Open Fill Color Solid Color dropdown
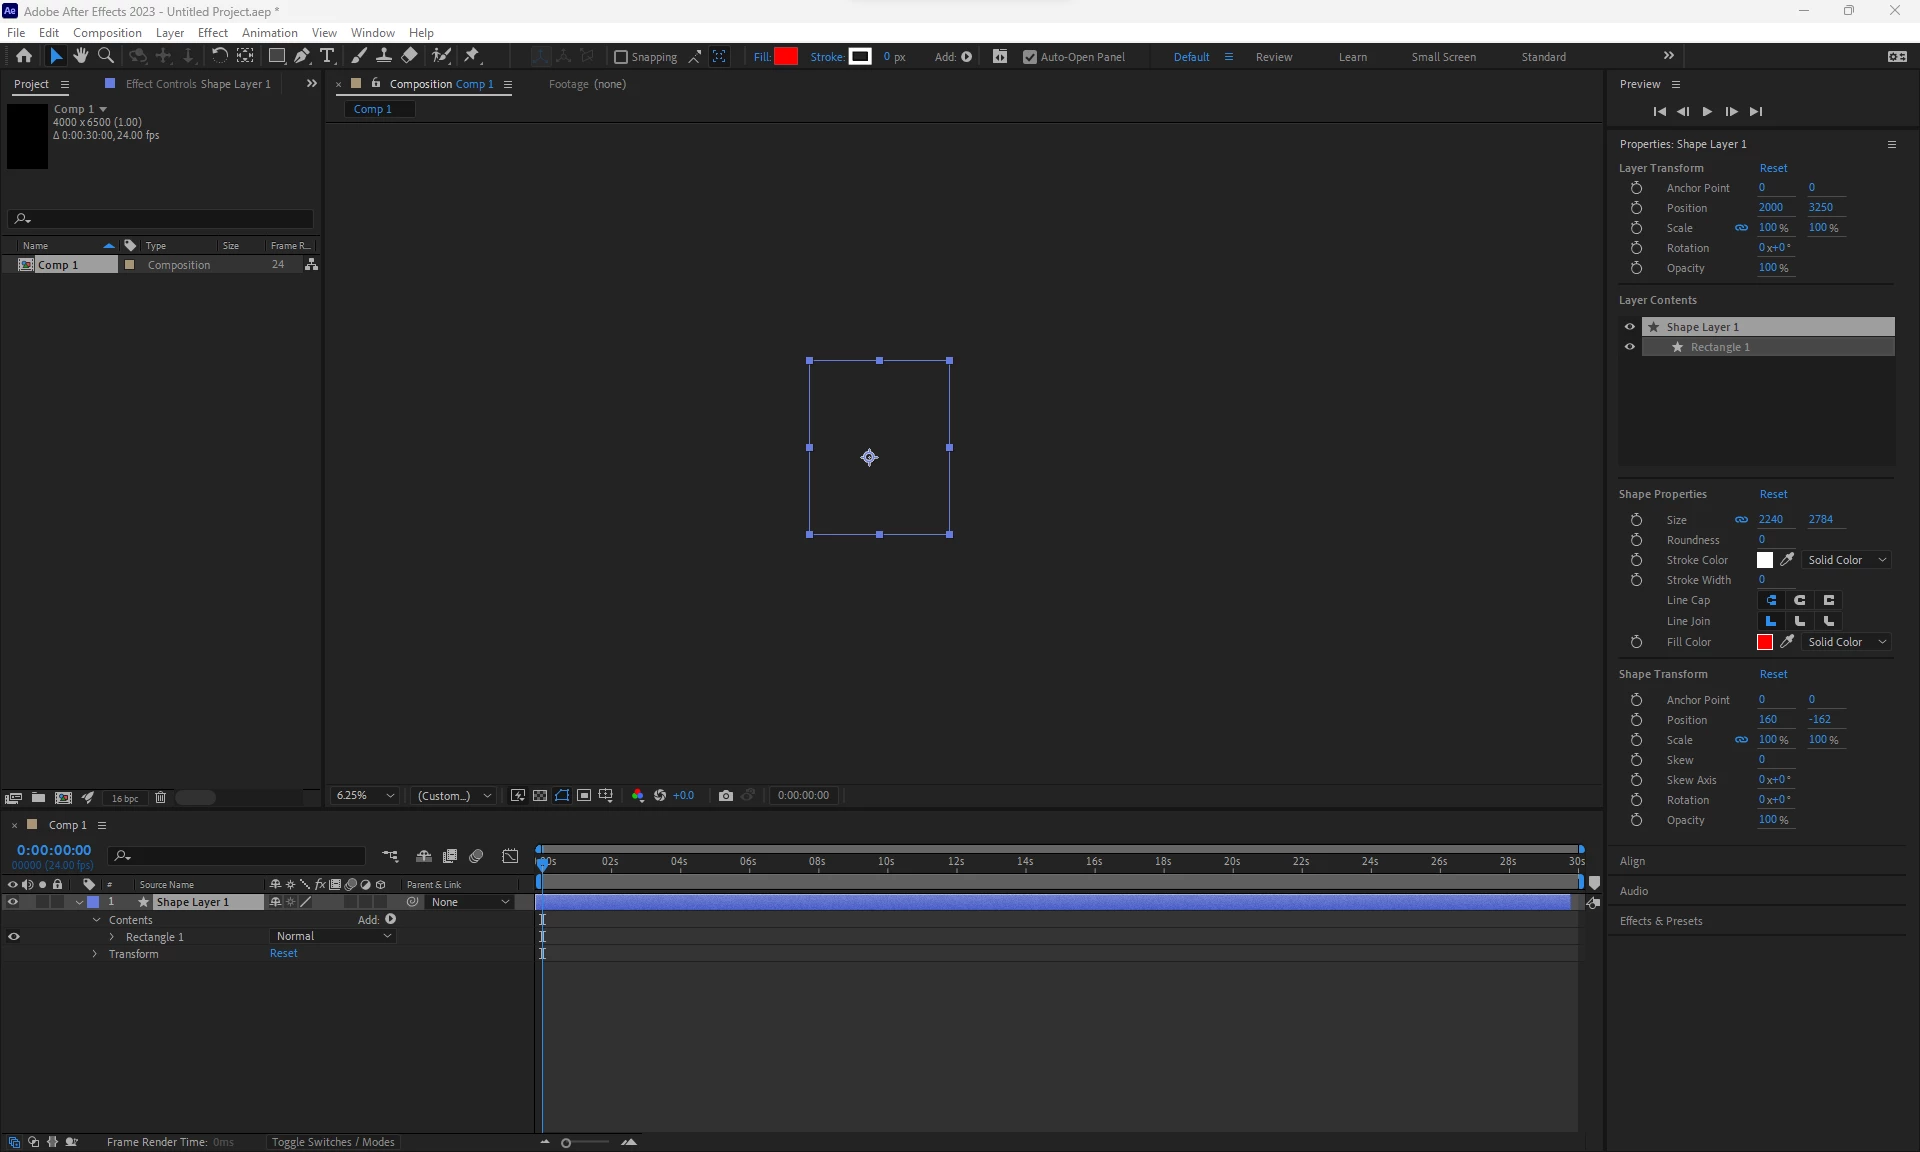This screenshot has width=1920, height=1152. [x=1846, y=642]
